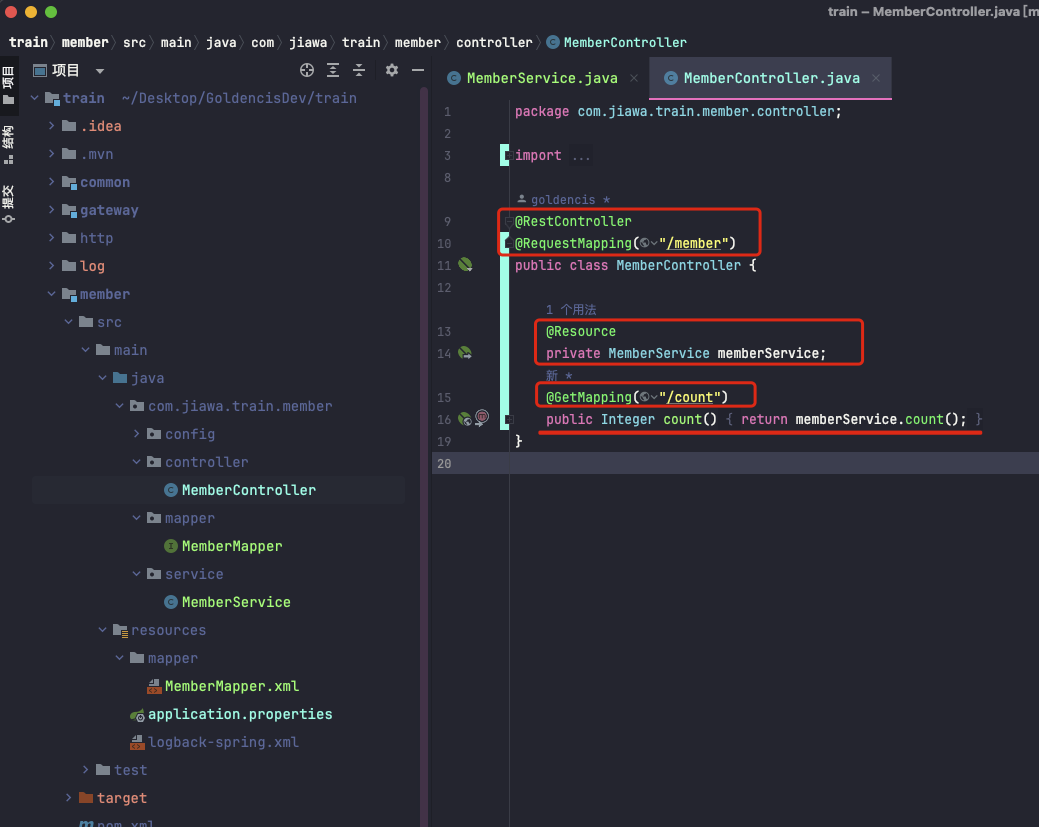Click the 项目 sidebar tool window button
The image size is (1039, 827).
(x=9, y=85)
